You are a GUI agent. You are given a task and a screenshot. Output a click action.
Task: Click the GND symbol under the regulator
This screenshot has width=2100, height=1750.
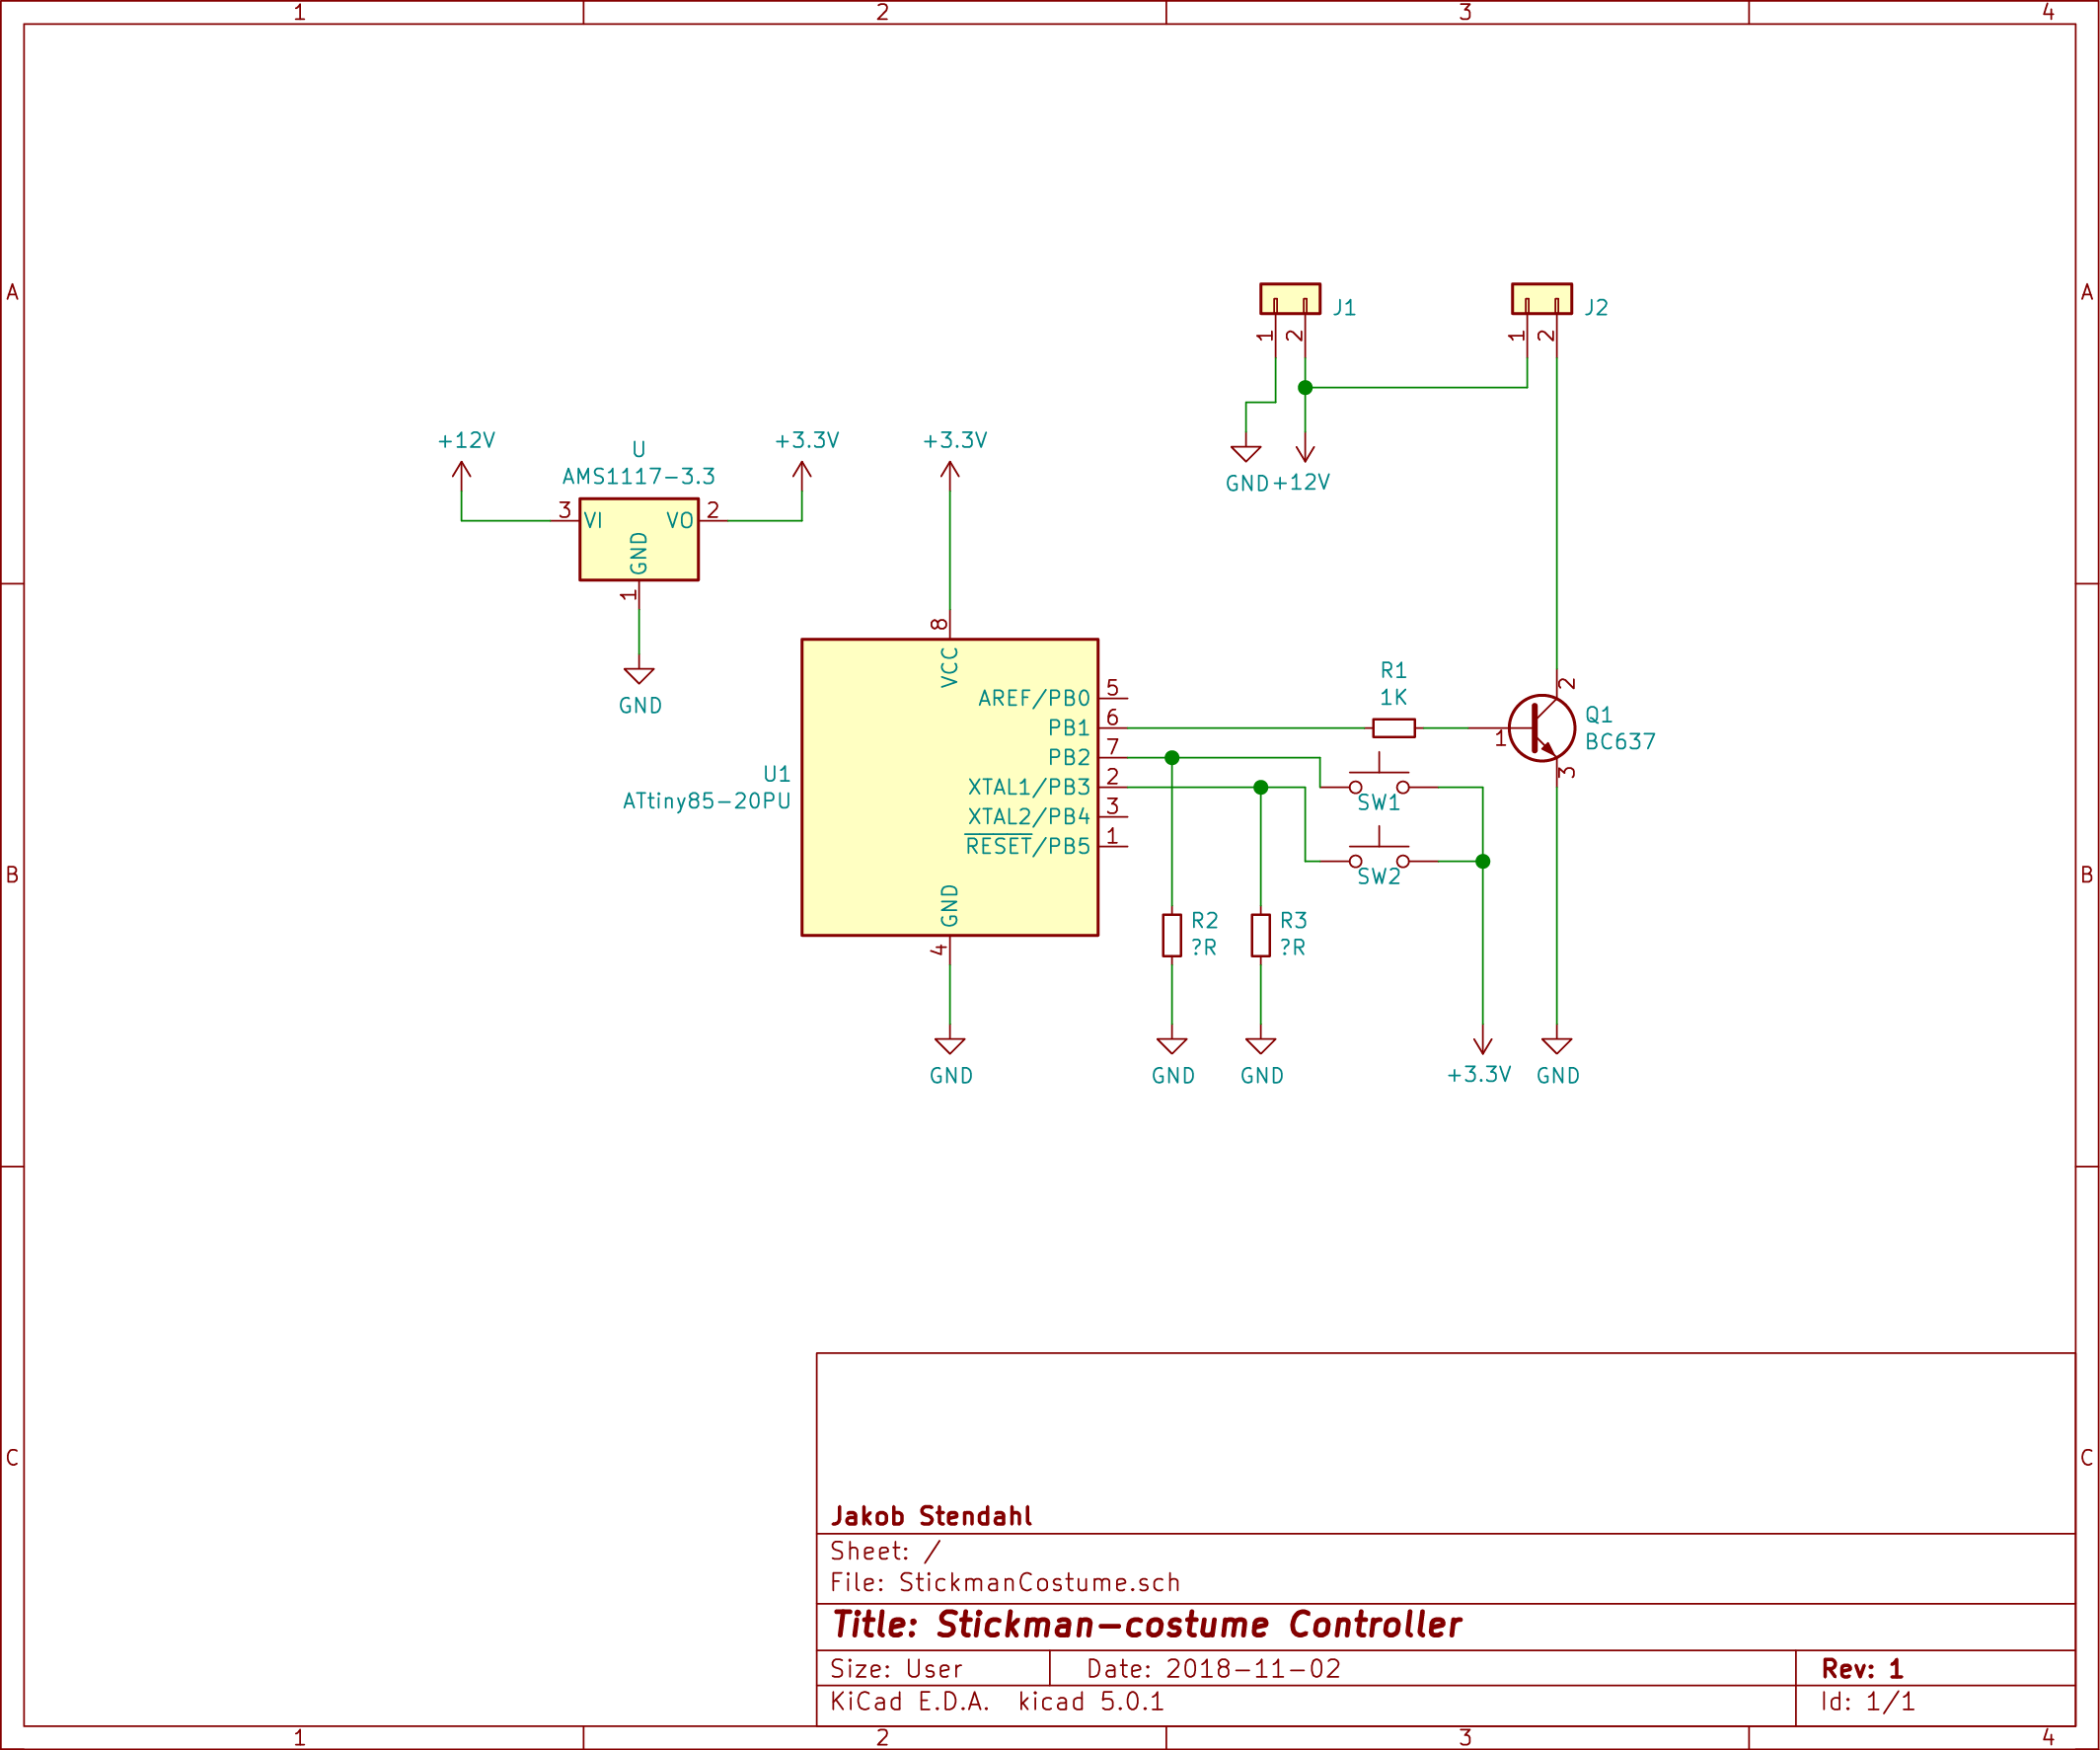pyautogui.click(x=639, y=677)
